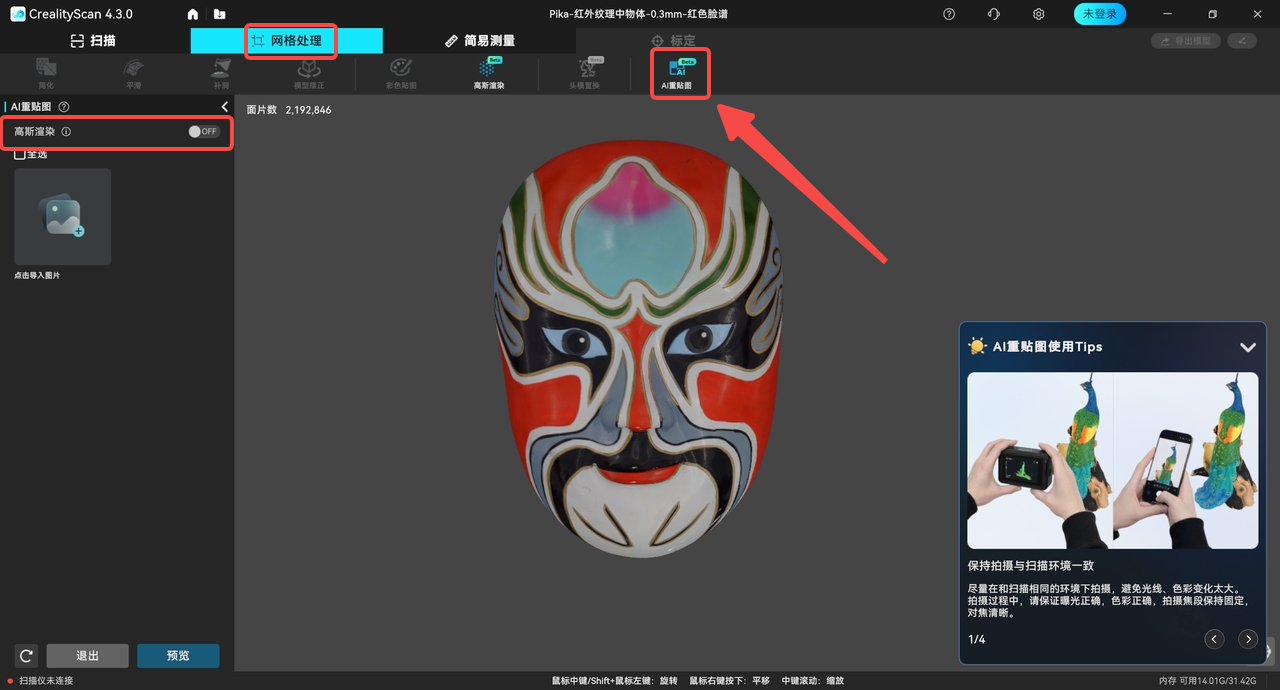Open customer support headset icon

point(993,14)
